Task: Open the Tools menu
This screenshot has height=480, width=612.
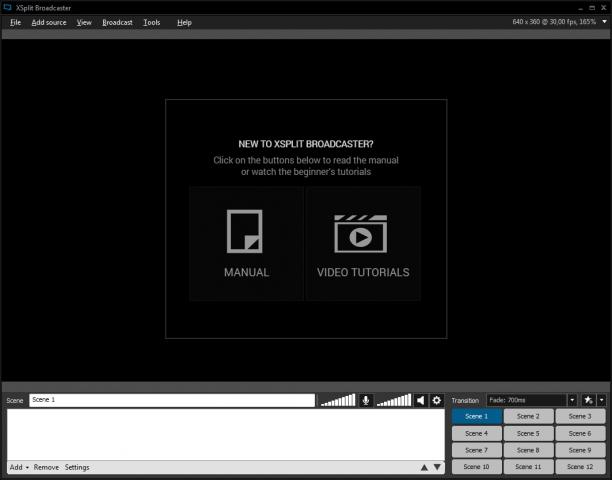Action: coord(151,23)
